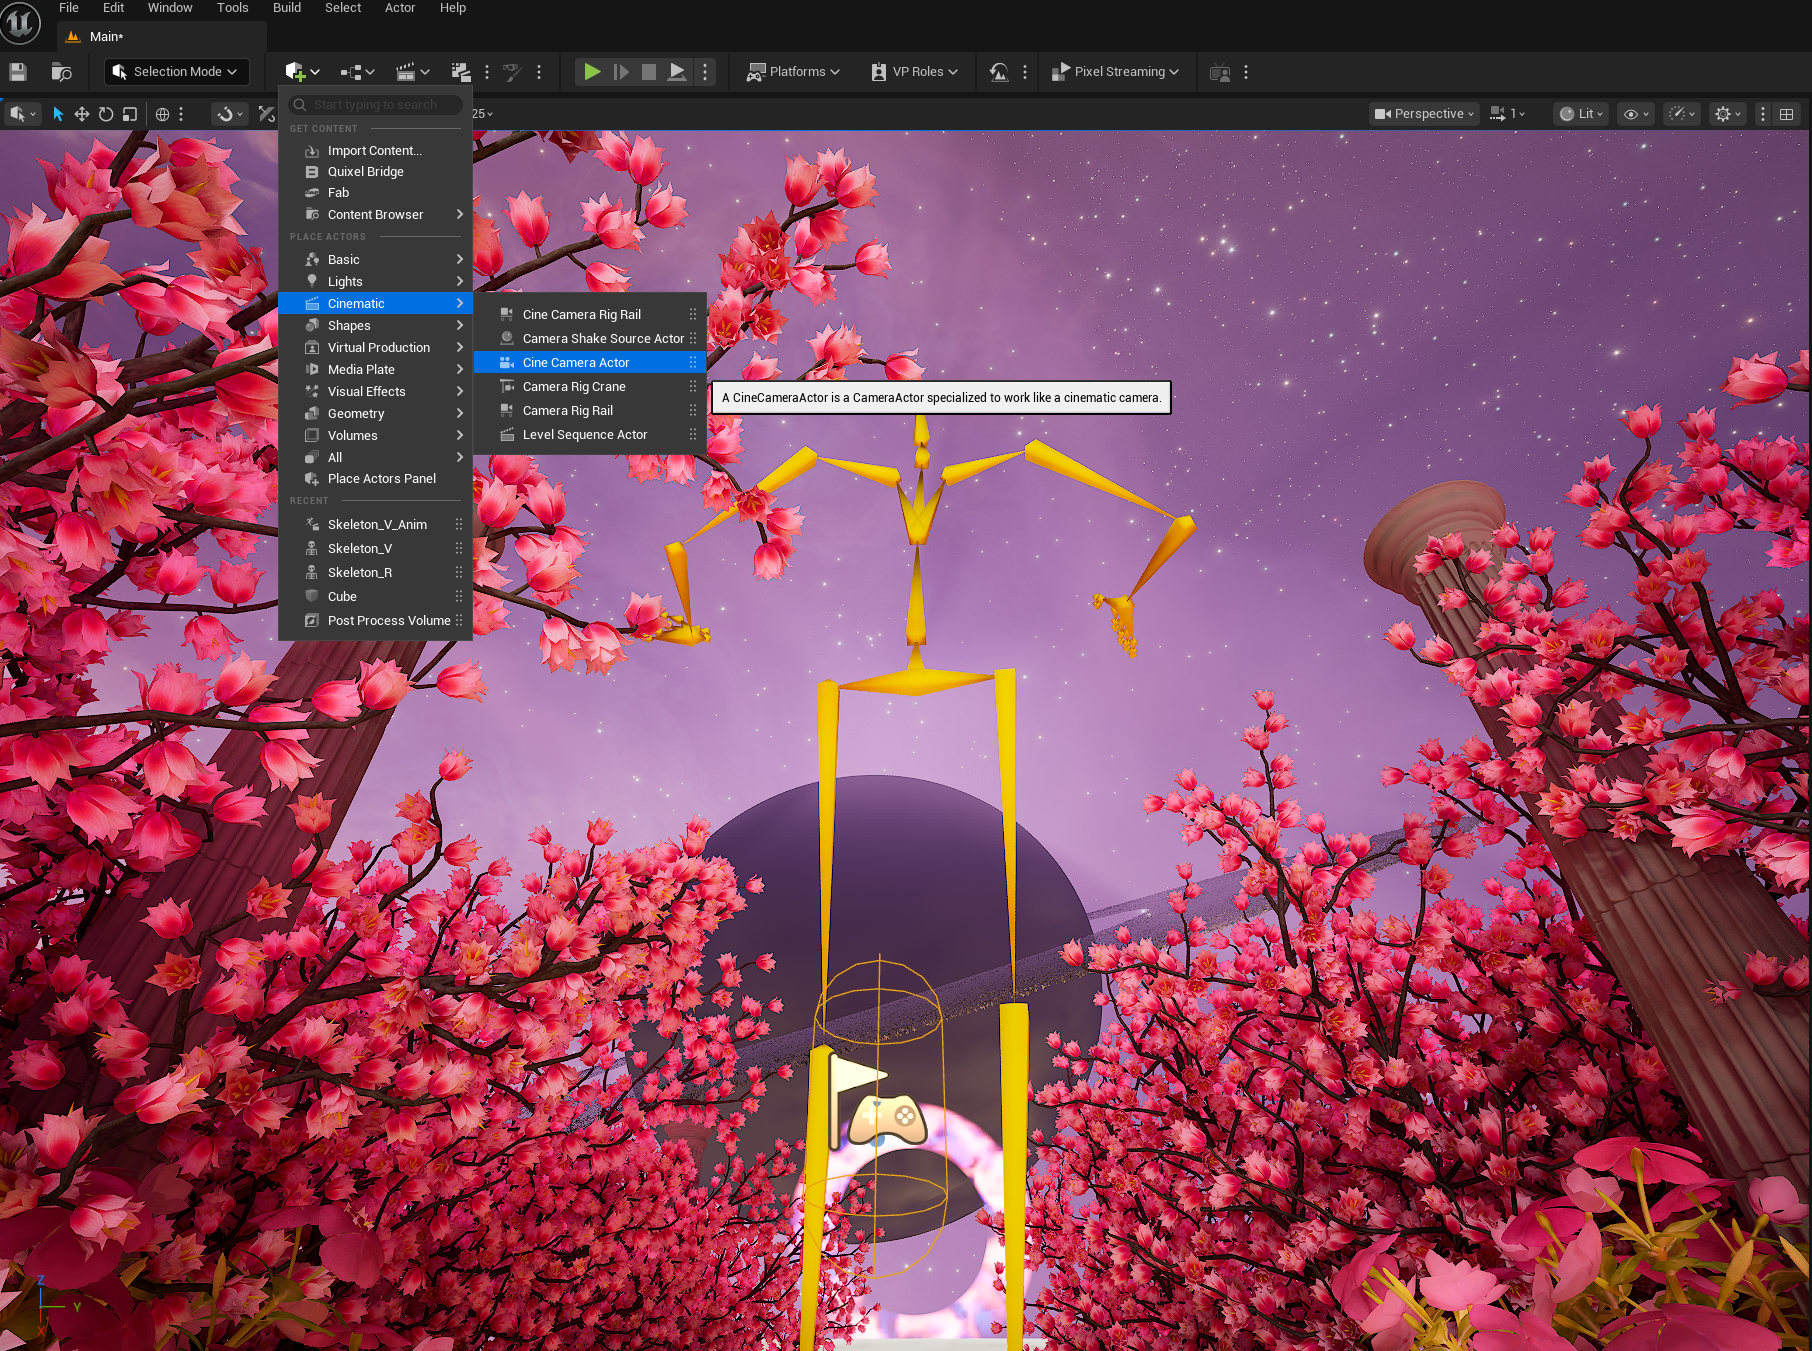
Task: Click Place Actors Panel entry
Action: pos(381,479)
